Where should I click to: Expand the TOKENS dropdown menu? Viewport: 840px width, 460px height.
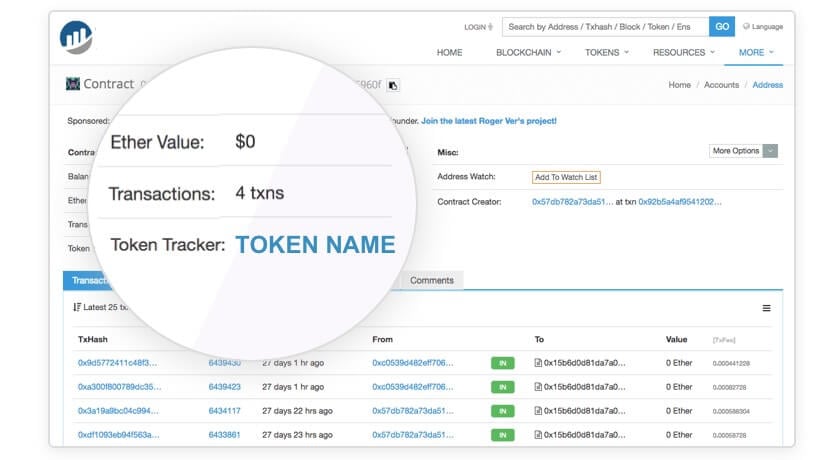click(x=606, y=52)
